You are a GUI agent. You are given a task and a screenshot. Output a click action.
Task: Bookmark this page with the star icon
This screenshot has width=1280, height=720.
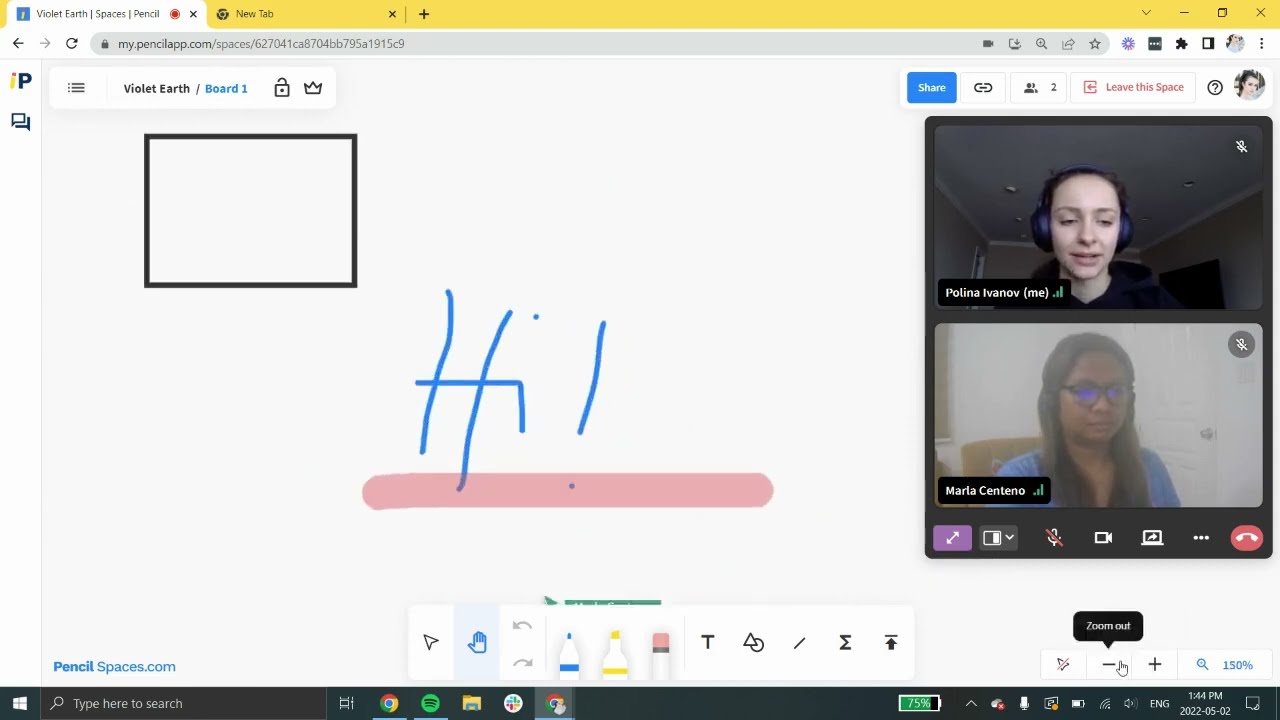pos(1095,44)
